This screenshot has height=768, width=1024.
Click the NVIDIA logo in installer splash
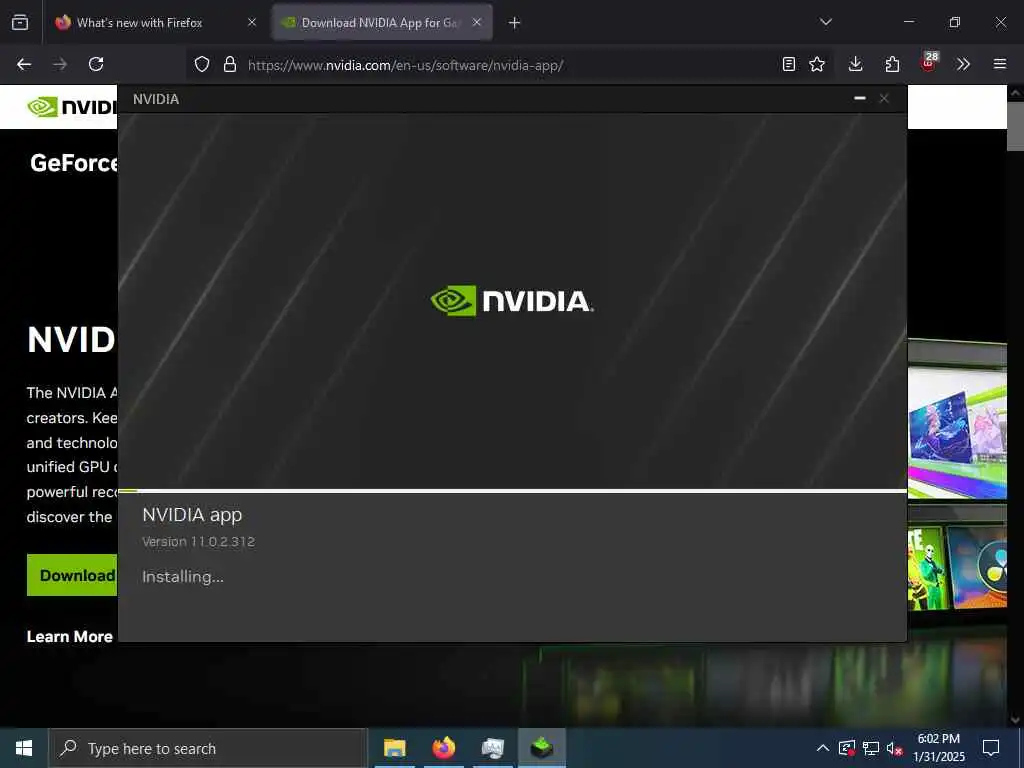pos(512,301)
